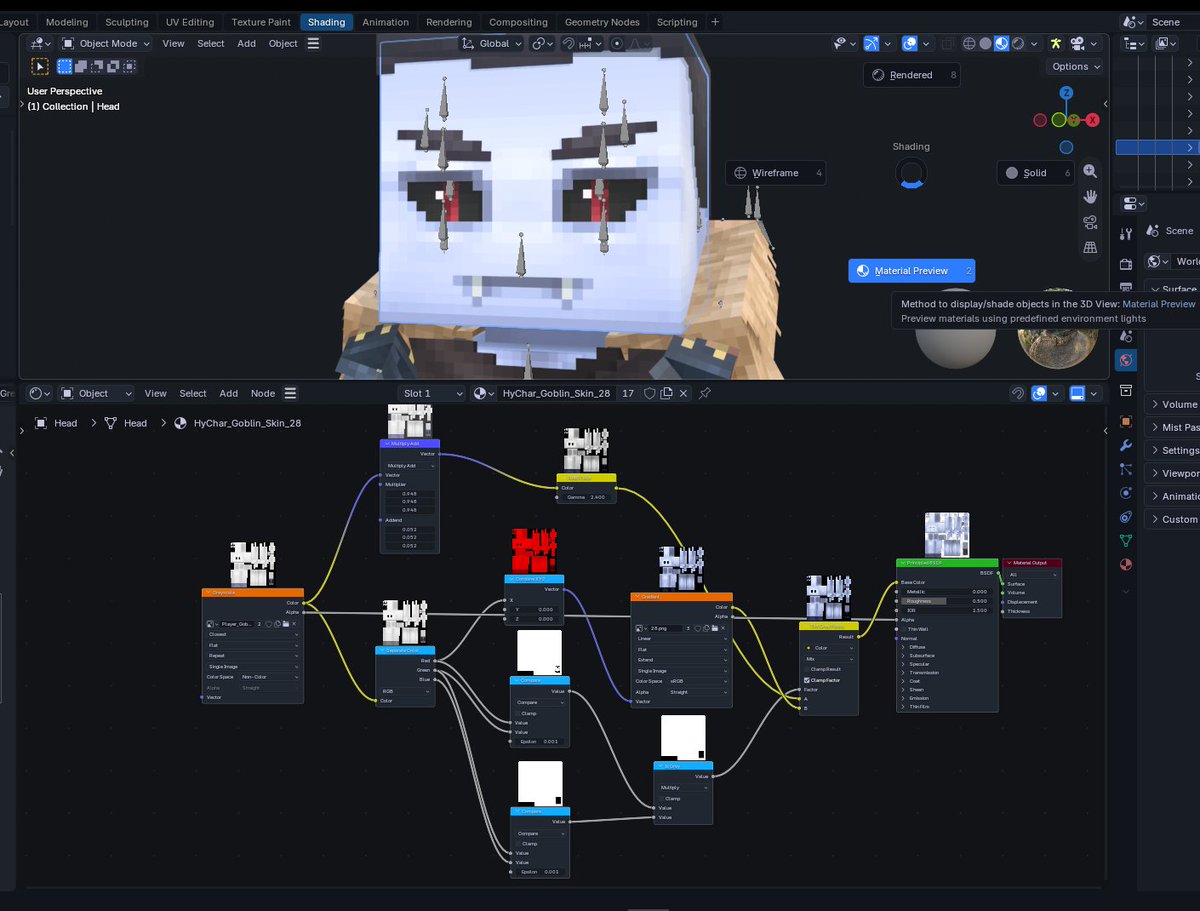Select wireframe shading icon in viewport header
This screenshot has width=1200, height=911.
pos(969,43)
